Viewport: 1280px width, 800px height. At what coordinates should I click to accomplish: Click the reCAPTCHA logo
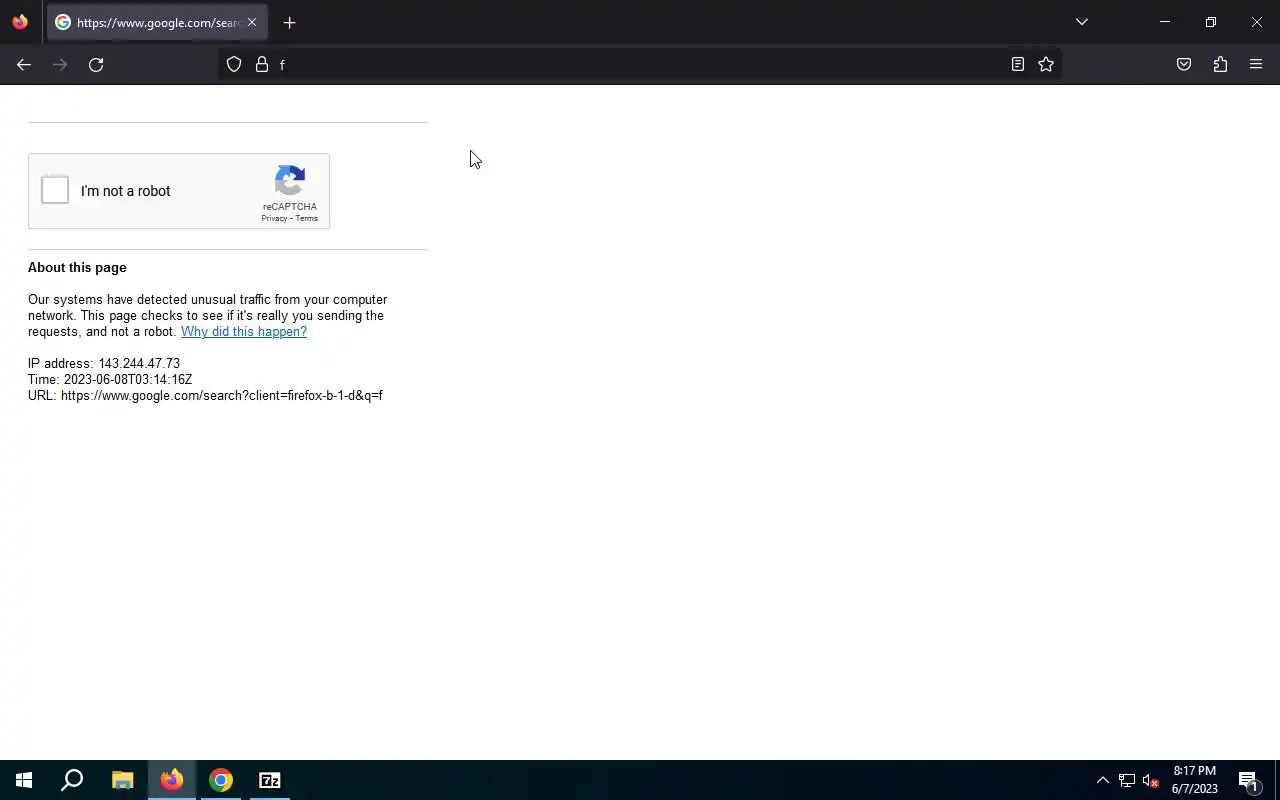[x=290, y=181]
